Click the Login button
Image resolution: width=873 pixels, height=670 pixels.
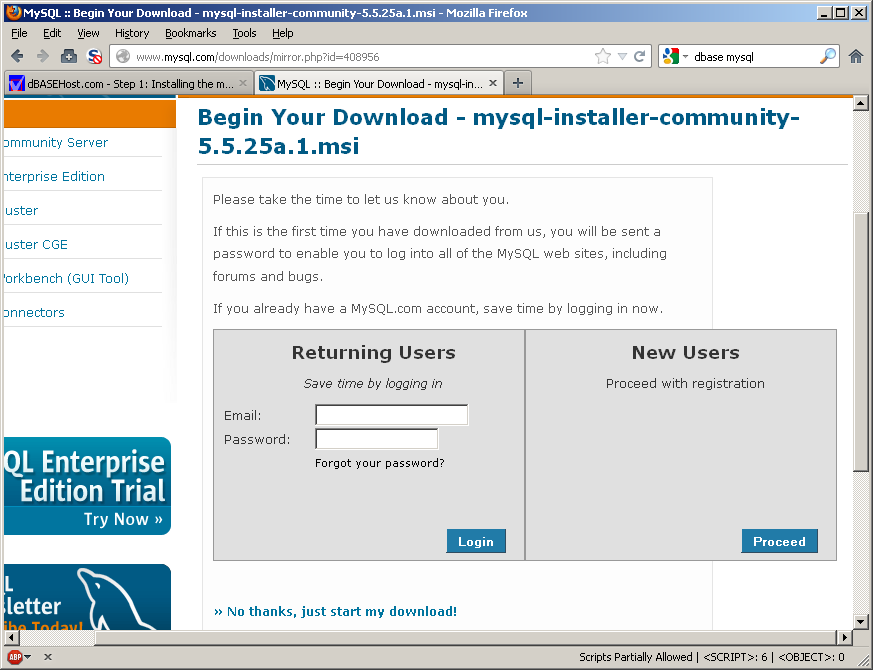(x=476, y=541)
